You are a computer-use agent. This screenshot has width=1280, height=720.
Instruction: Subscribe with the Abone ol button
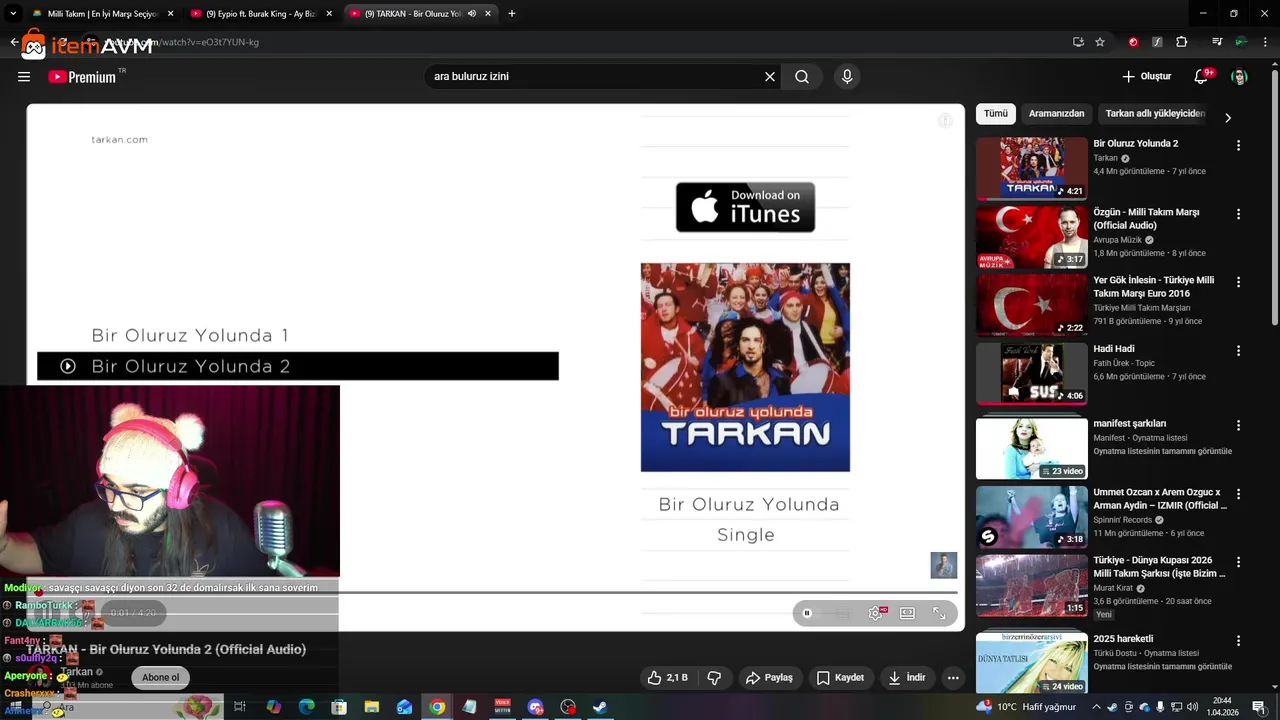160,677
